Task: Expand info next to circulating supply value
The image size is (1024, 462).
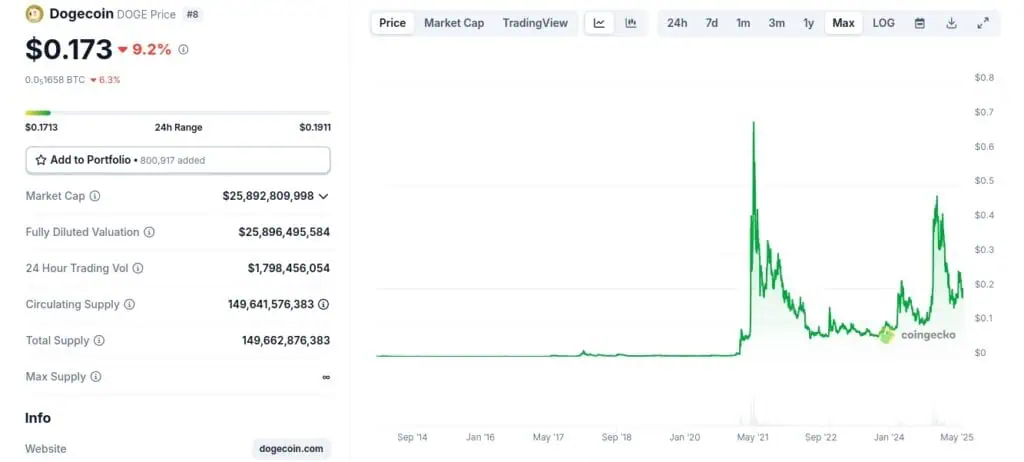Action: click(324, 304)
